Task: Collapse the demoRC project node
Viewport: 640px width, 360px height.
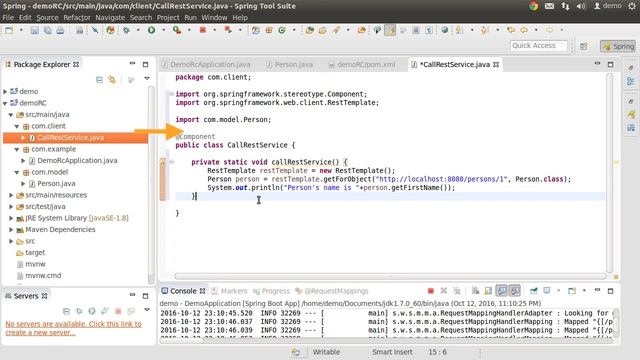Action: coord(5,103)
